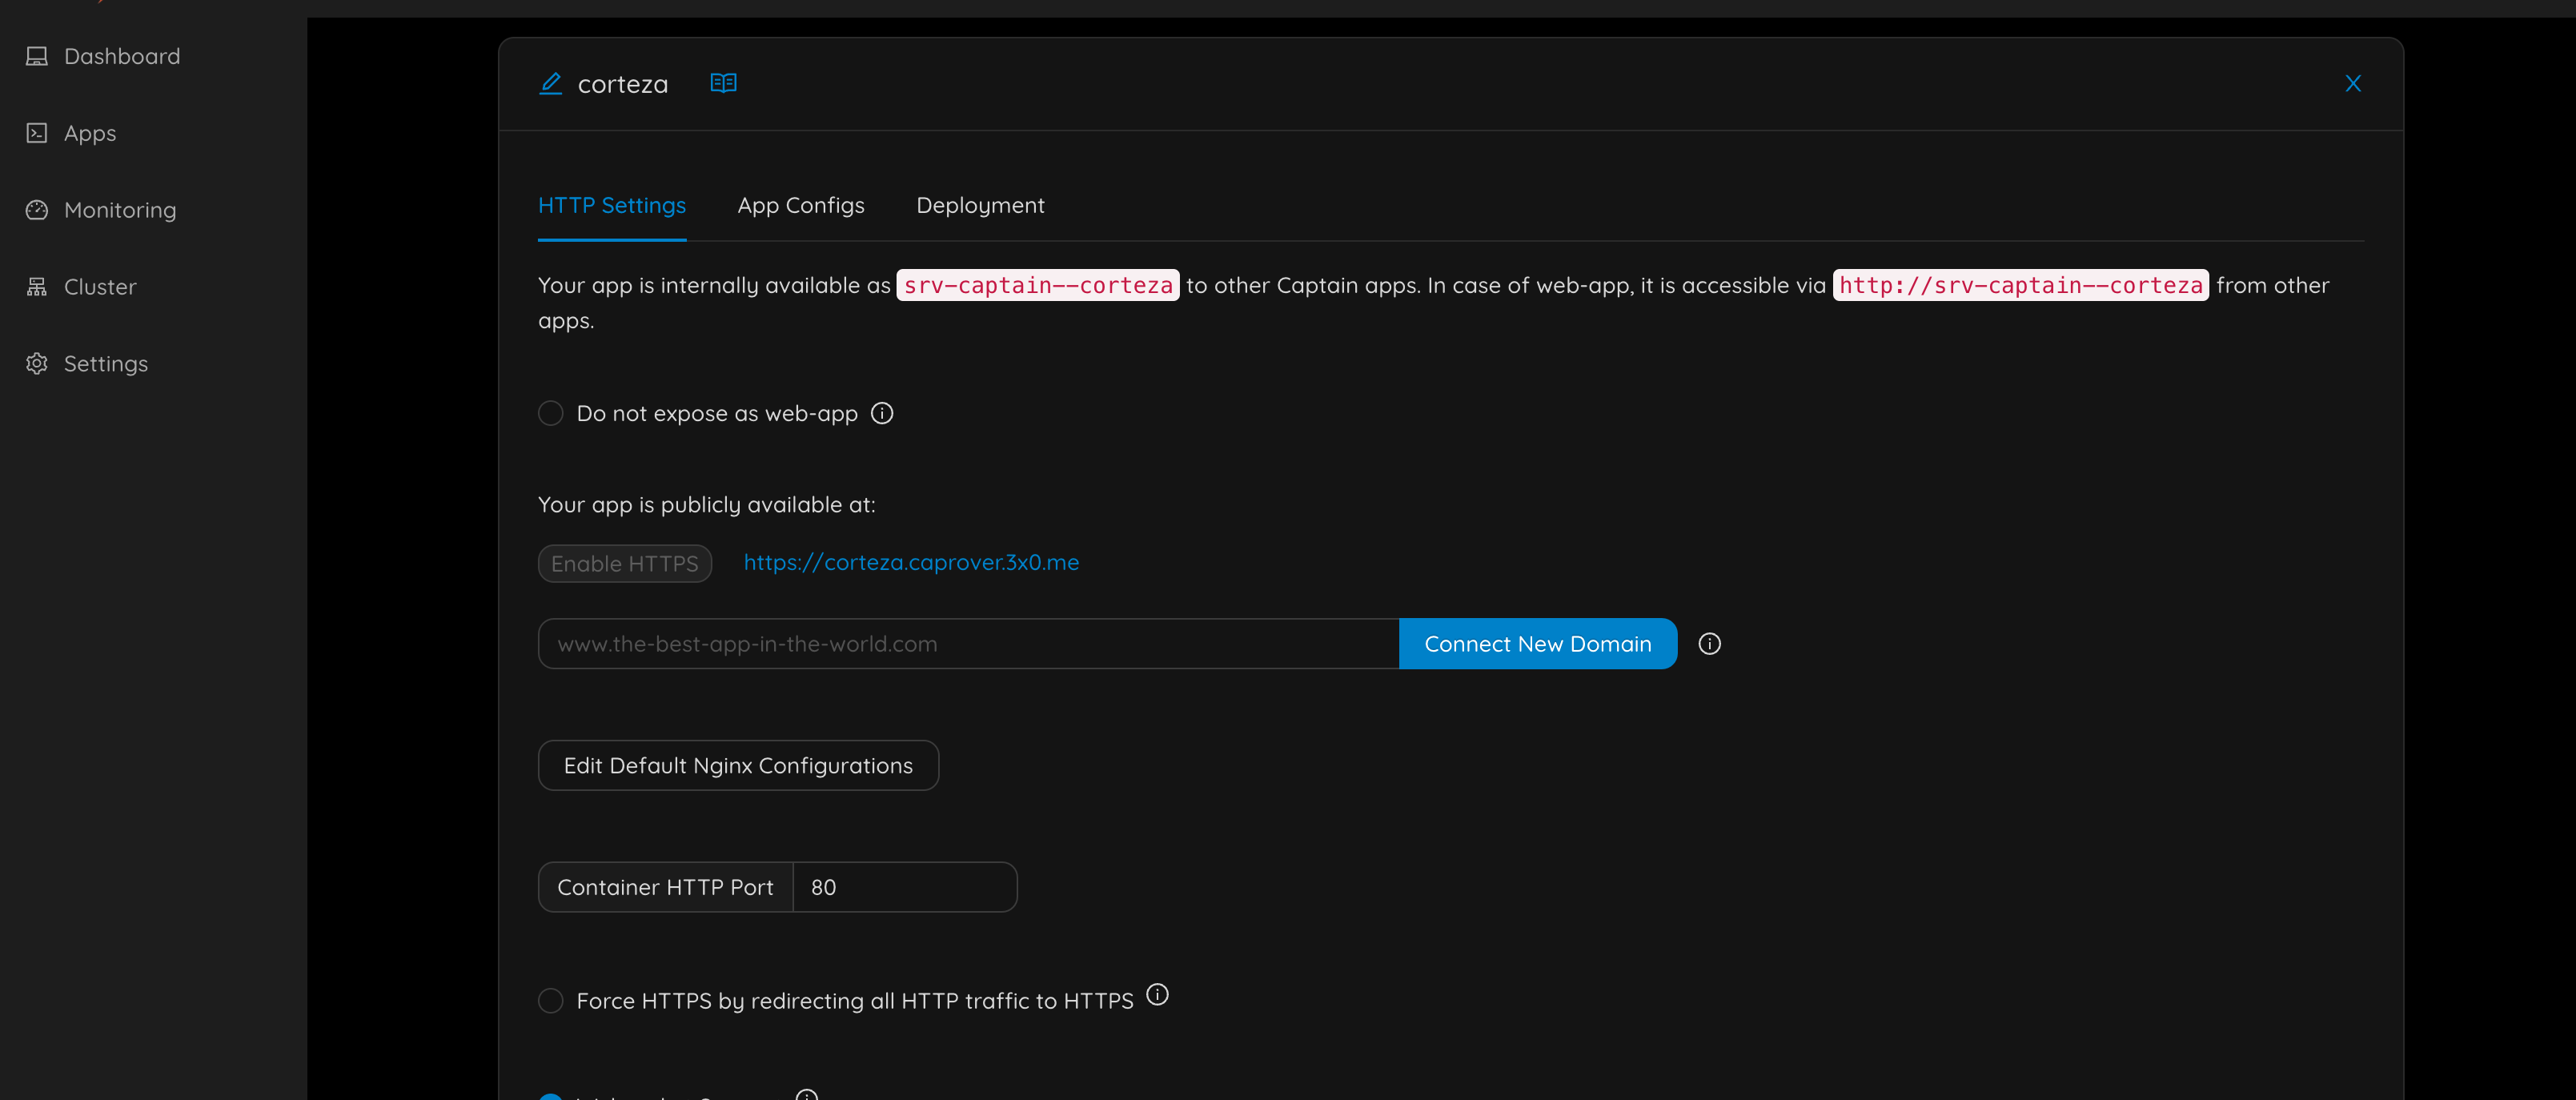Click Connect New Domain button
Screen dimensions: 2576x1100
coord(1538,644)
